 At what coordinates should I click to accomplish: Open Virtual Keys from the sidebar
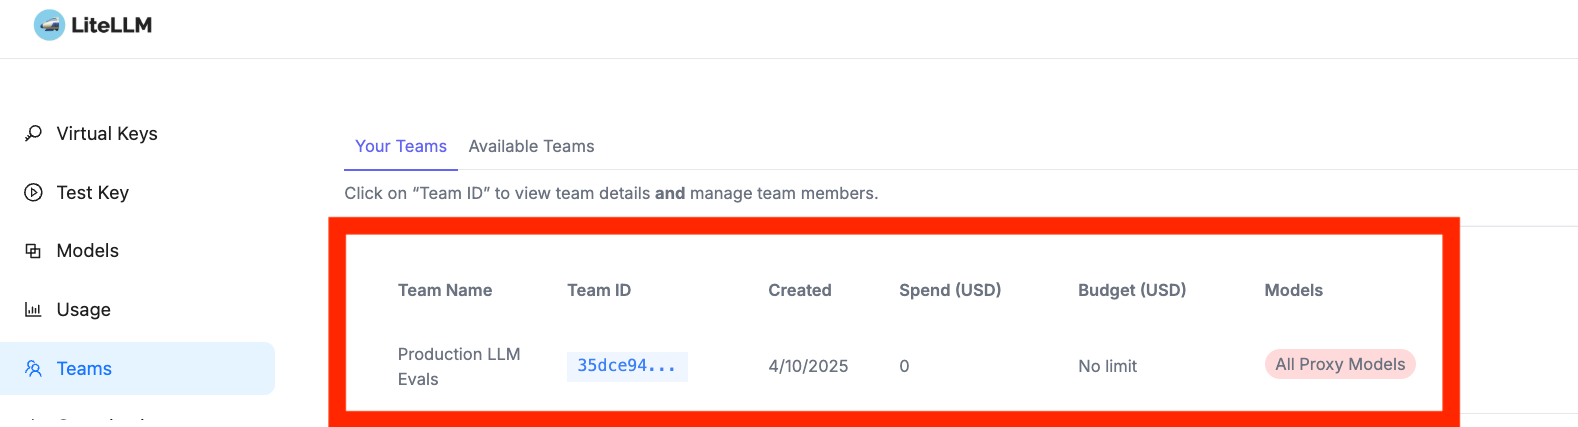pyautogui.click(x=107, y=134)
